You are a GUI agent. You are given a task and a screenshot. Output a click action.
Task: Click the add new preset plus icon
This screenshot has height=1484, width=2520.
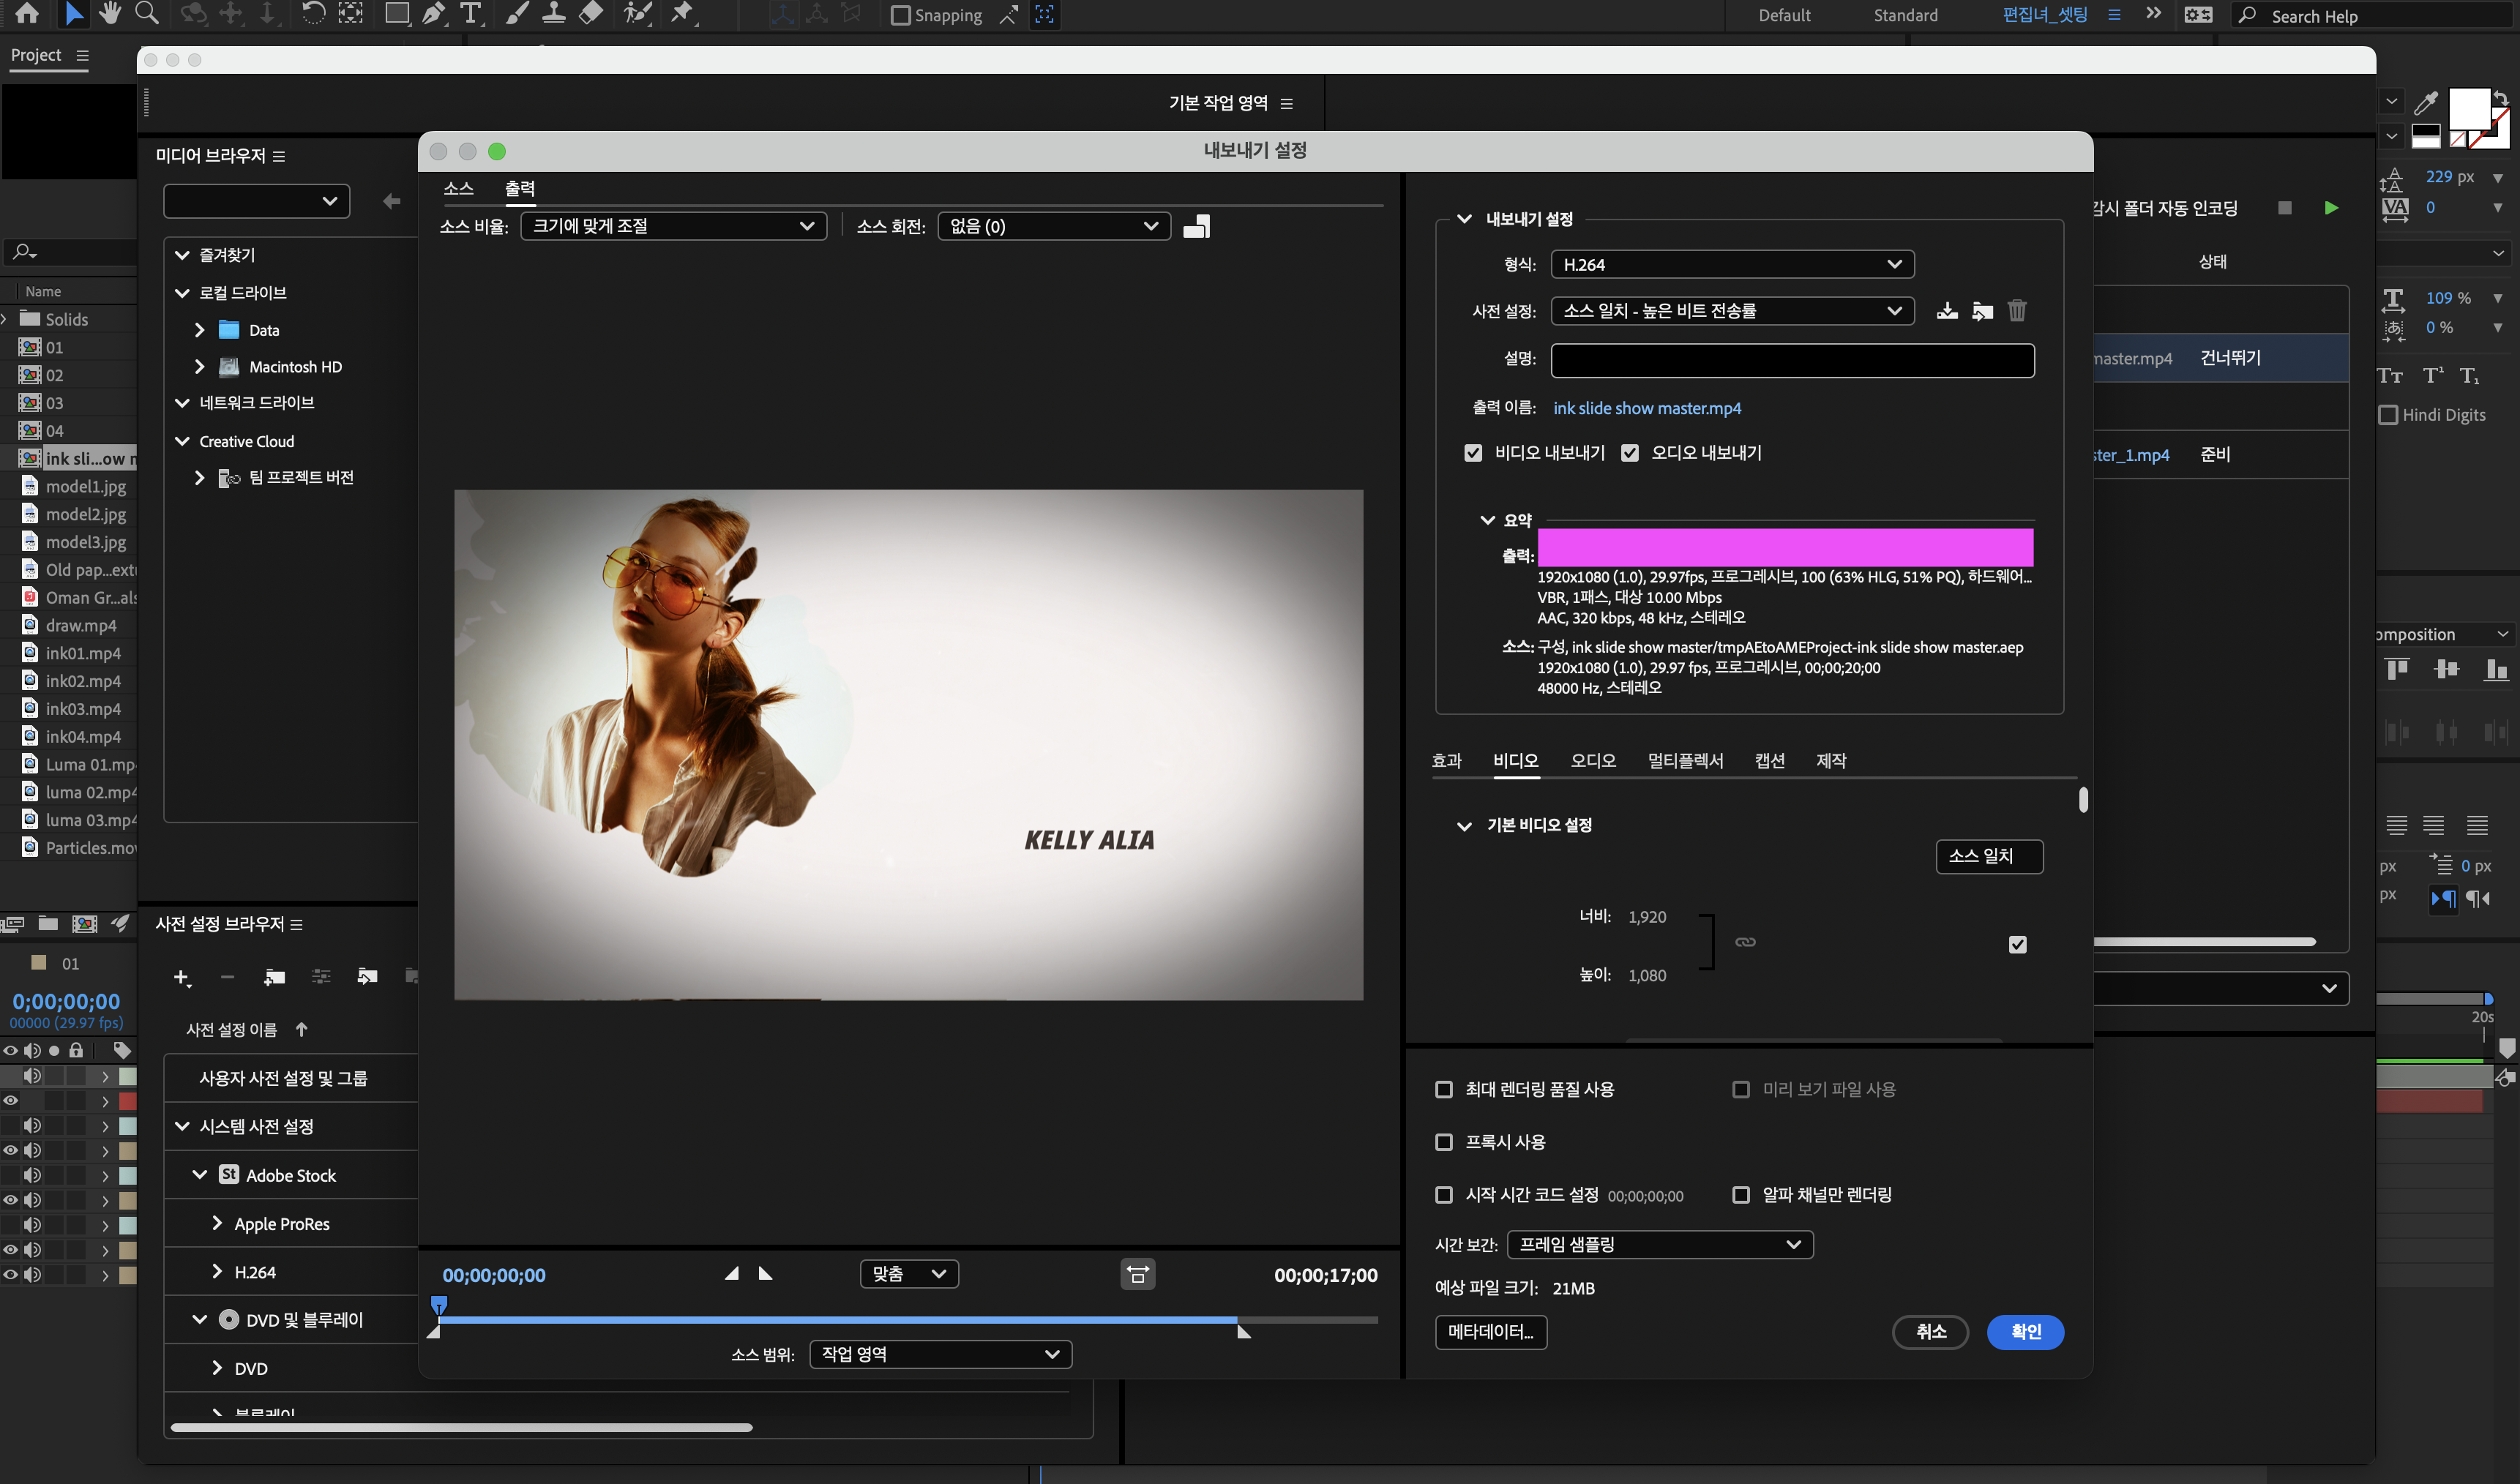point(181,977)
